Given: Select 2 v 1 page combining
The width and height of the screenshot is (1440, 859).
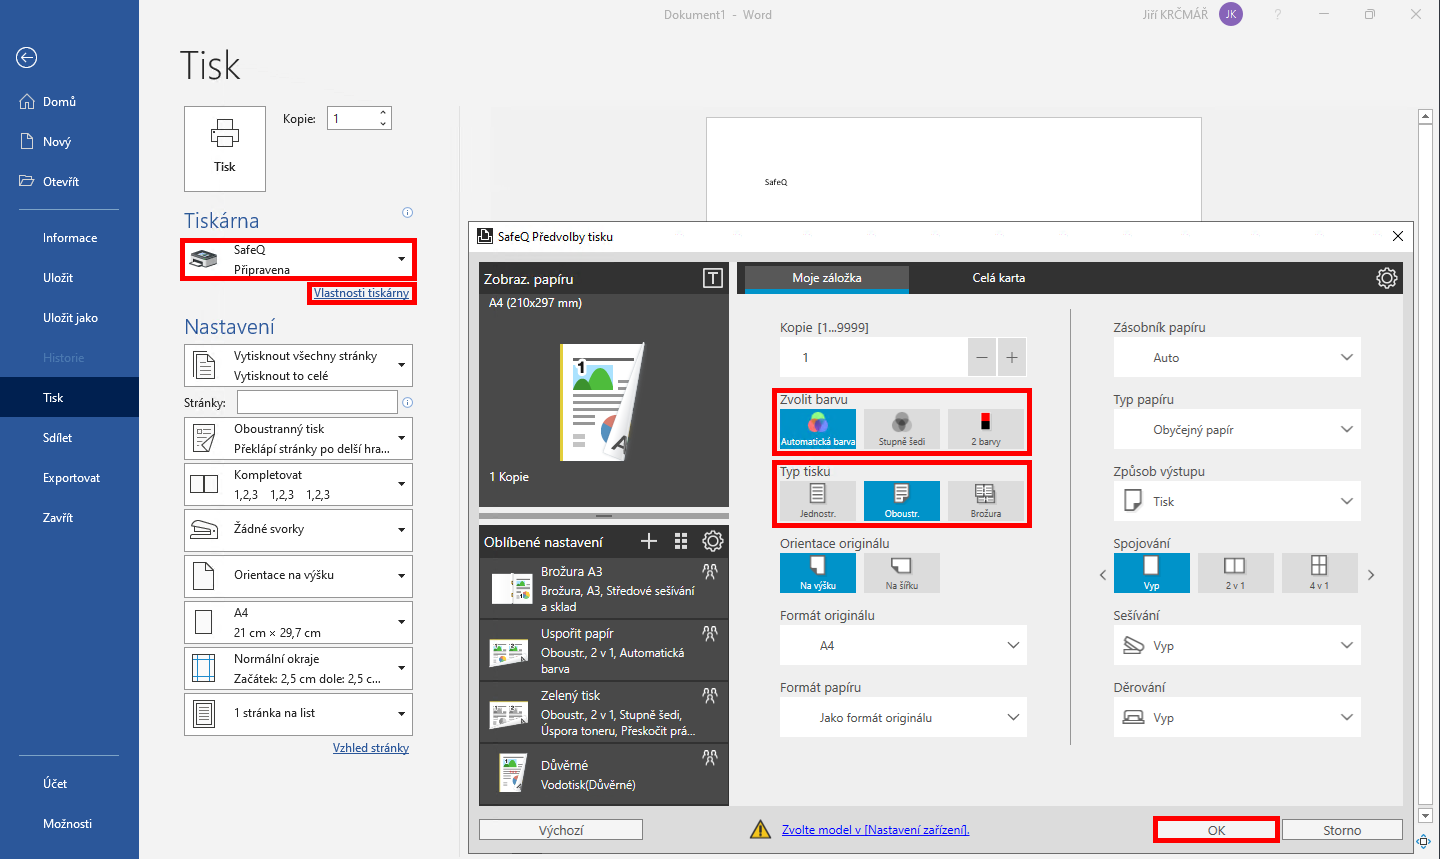Looking at the screenshot, I should [x=1236, y=573].
